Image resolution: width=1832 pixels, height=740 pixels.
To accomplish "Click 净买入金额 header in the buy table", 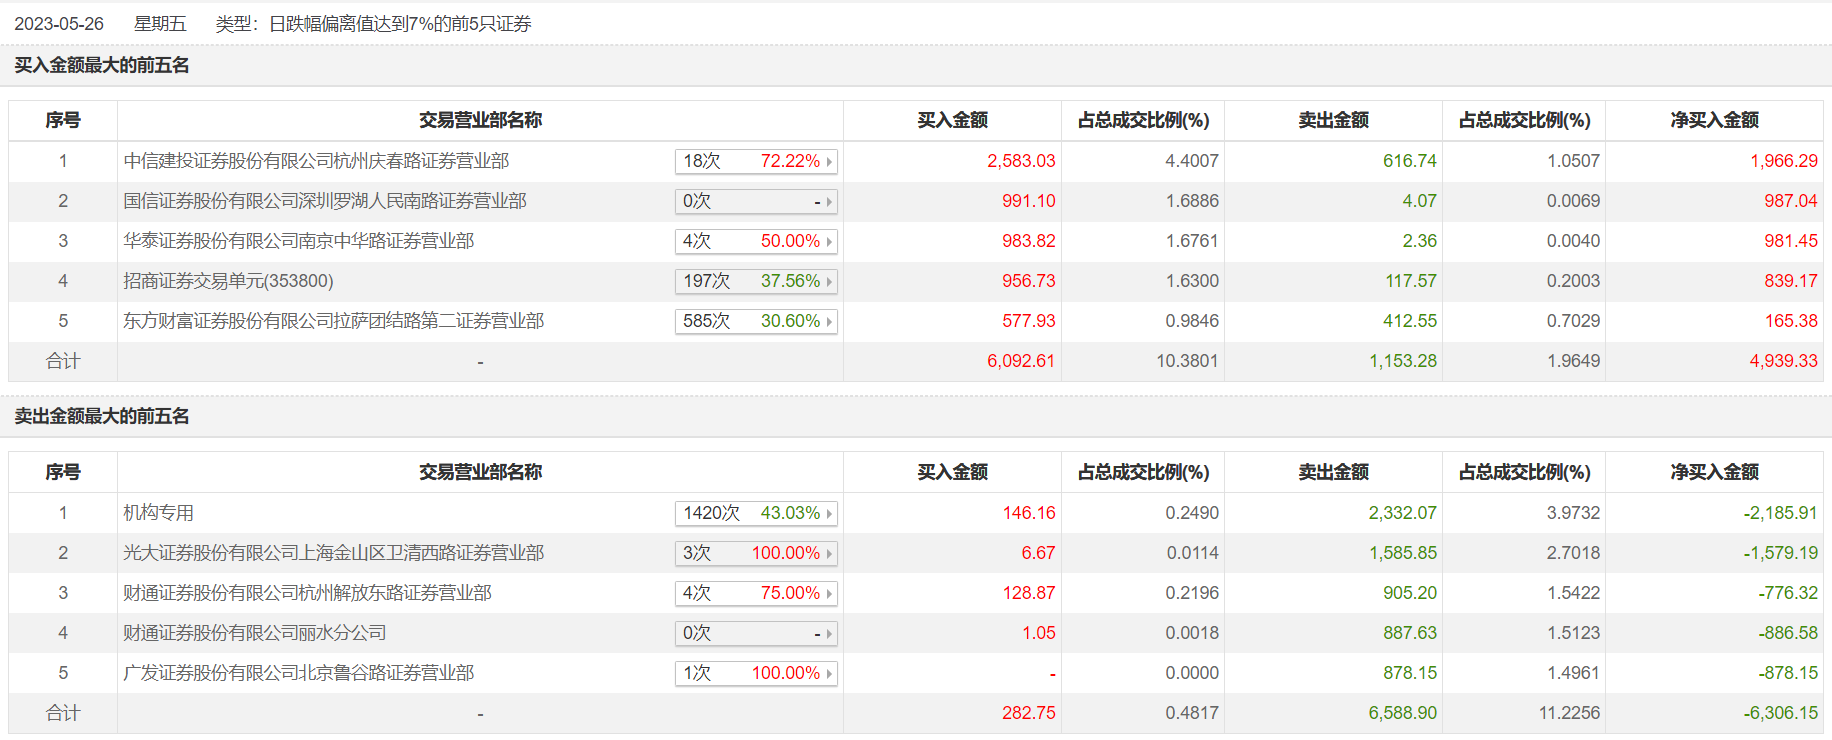I will (1714, 120).
